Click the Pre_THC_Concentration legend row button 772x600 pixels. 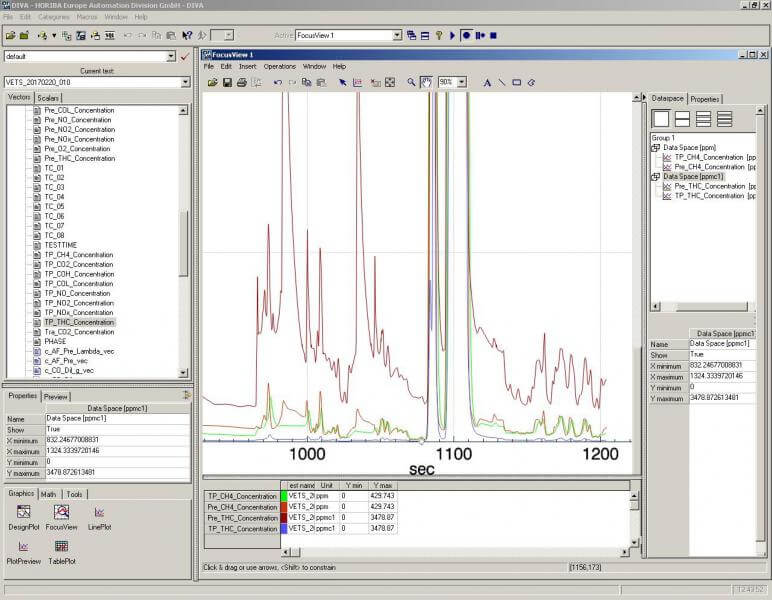pos(242,518)
